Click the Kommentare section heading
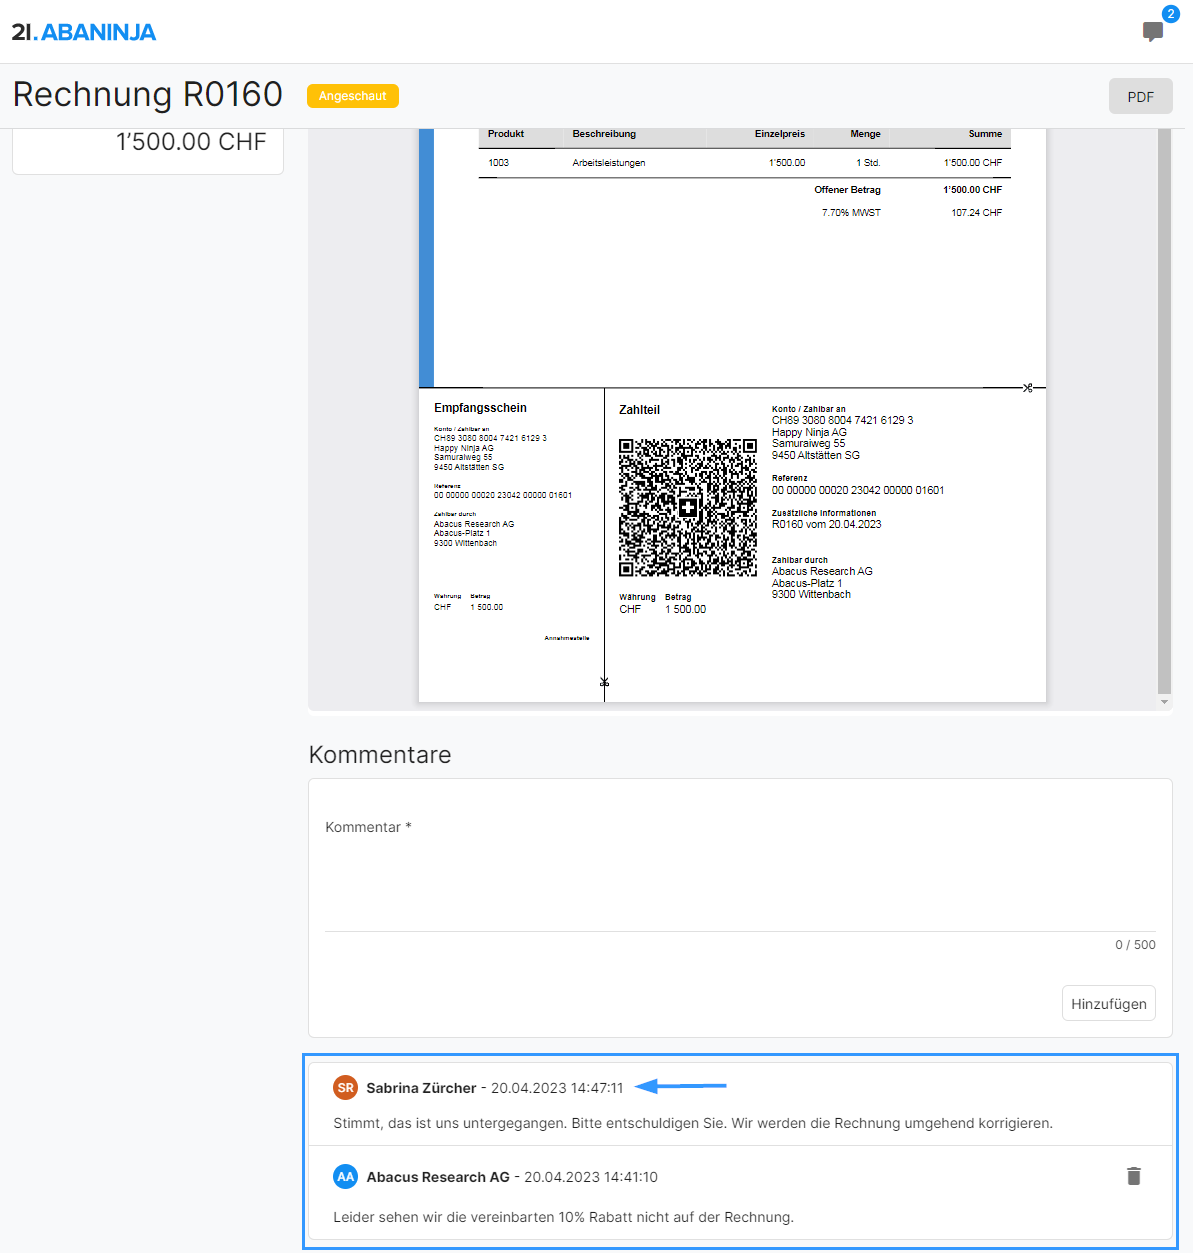1193x1253 pixels. [x=380, y=754]
